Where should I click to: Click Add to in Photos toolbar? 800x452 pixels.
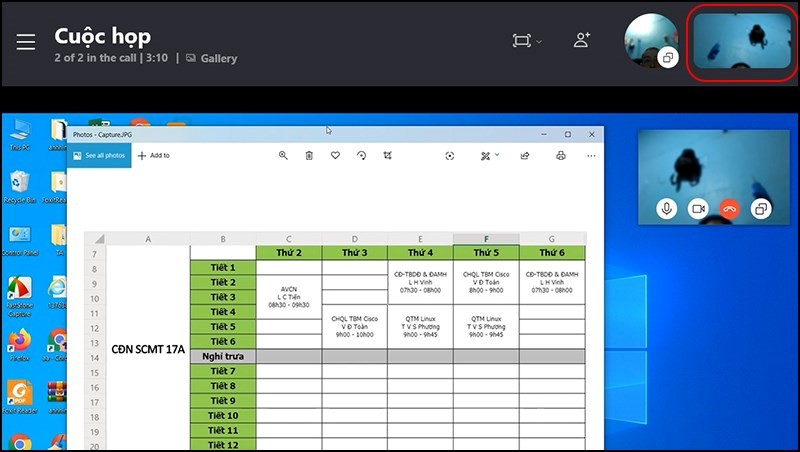click(154, 156)
